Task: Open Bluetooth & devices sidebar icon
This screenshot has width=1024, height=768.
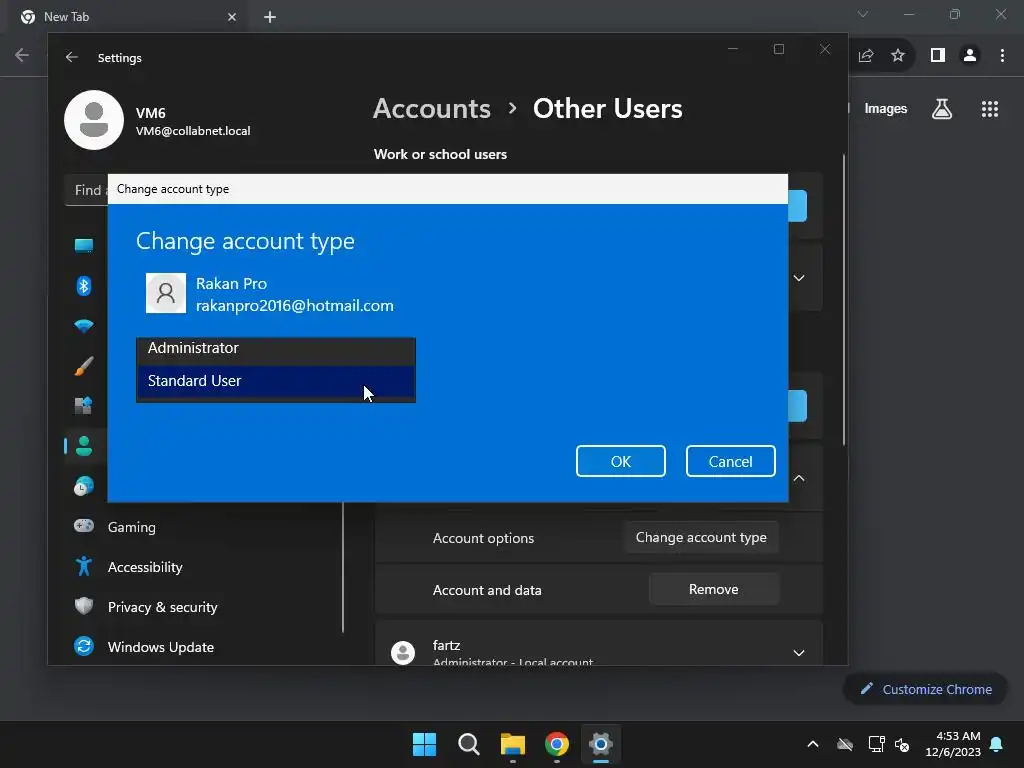Action: tap(84, 285)
